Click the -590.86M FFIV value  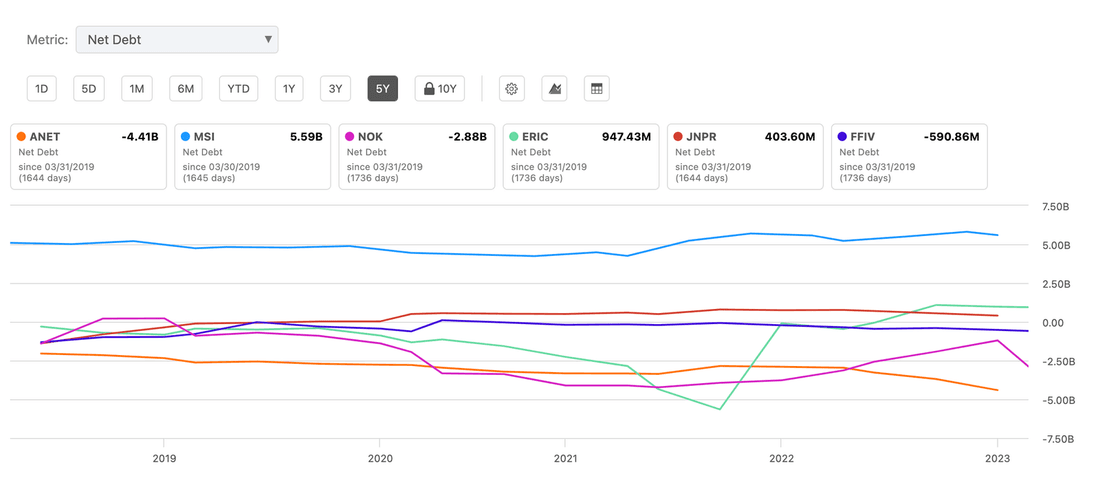point(951,137)
